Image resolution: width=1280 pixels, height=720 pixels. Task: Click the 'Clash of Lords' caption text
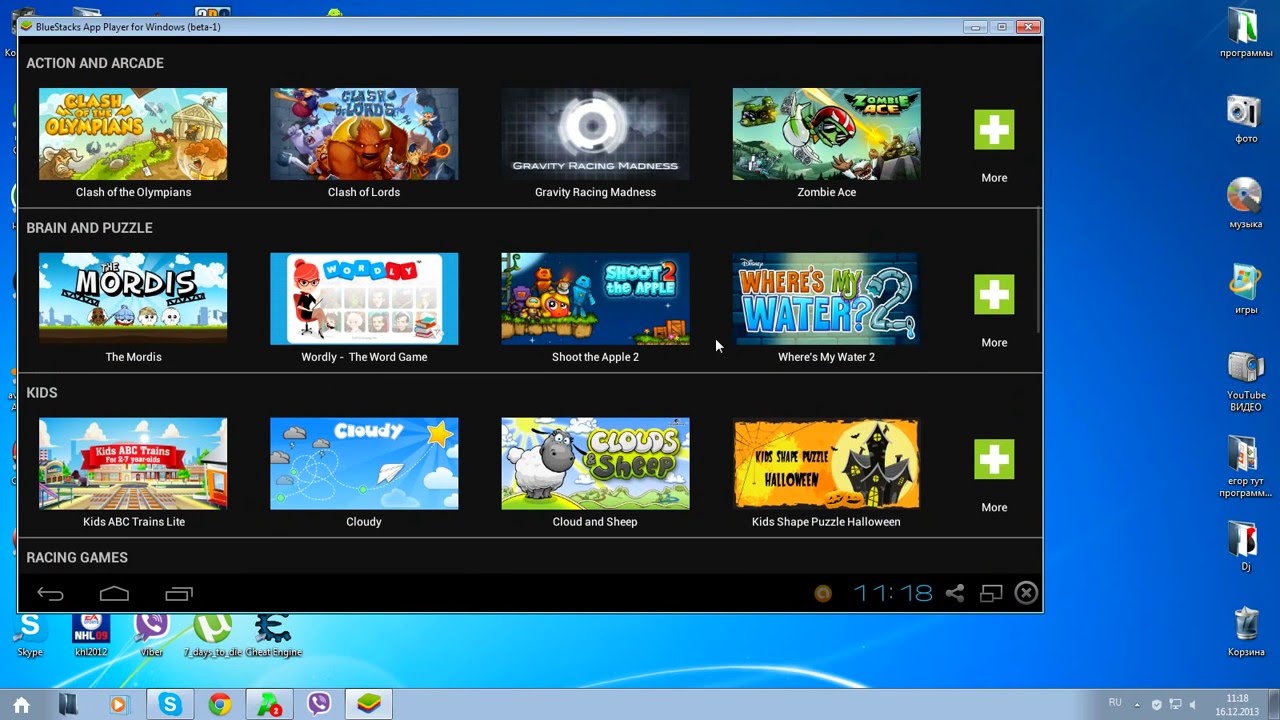pos(364,192)
